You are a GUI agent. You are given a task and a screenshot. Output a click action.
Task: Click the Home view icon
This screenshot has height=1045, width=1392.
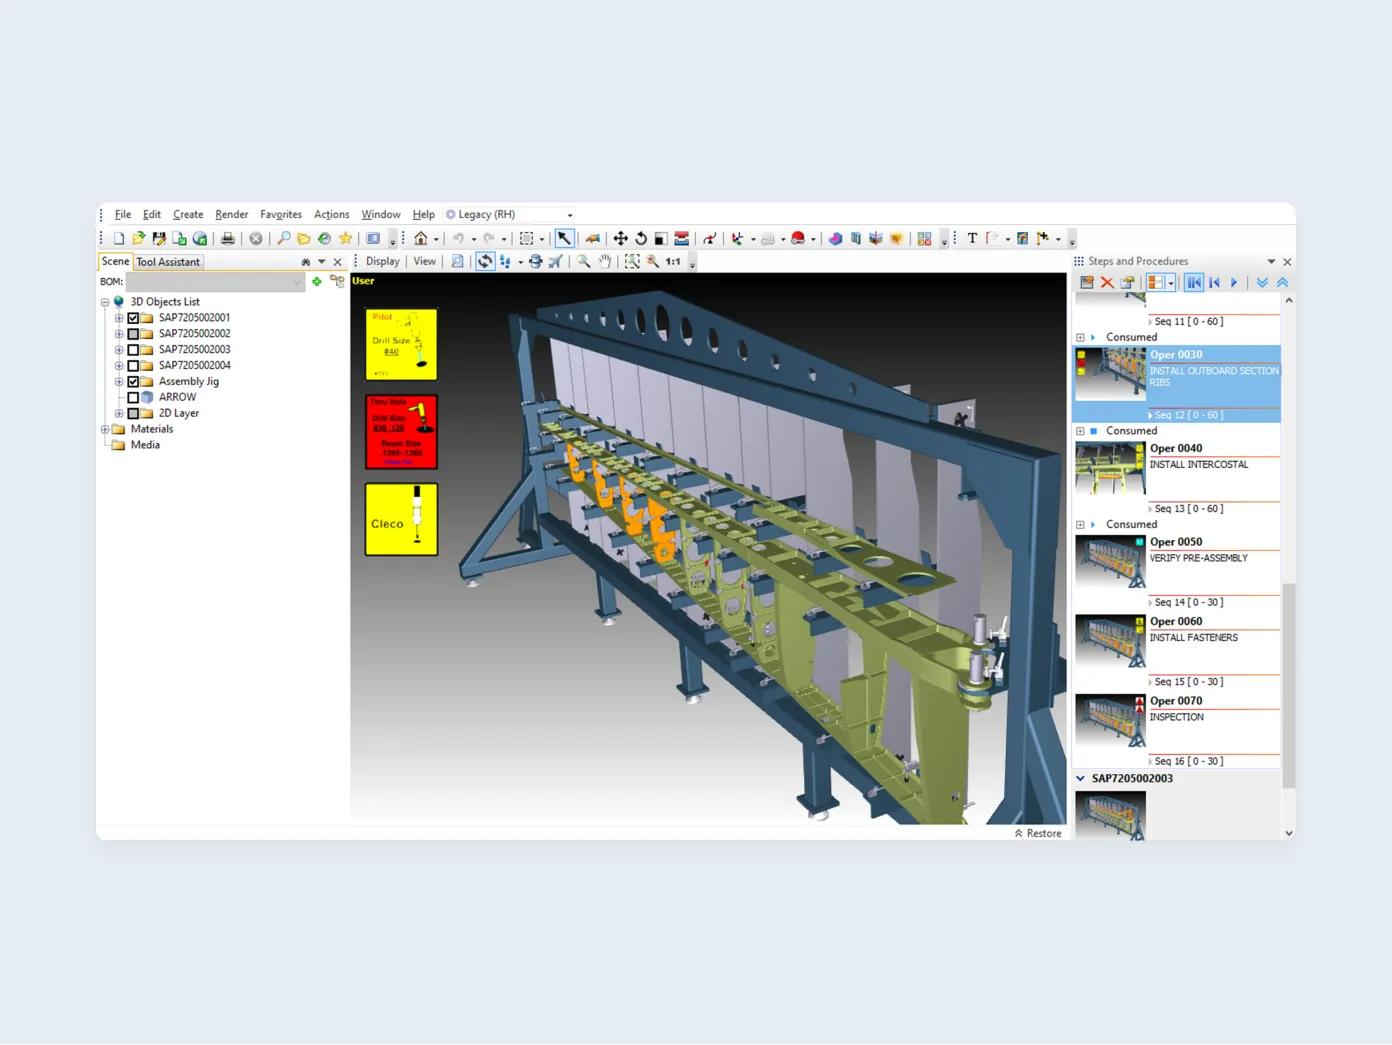[421, 239]
